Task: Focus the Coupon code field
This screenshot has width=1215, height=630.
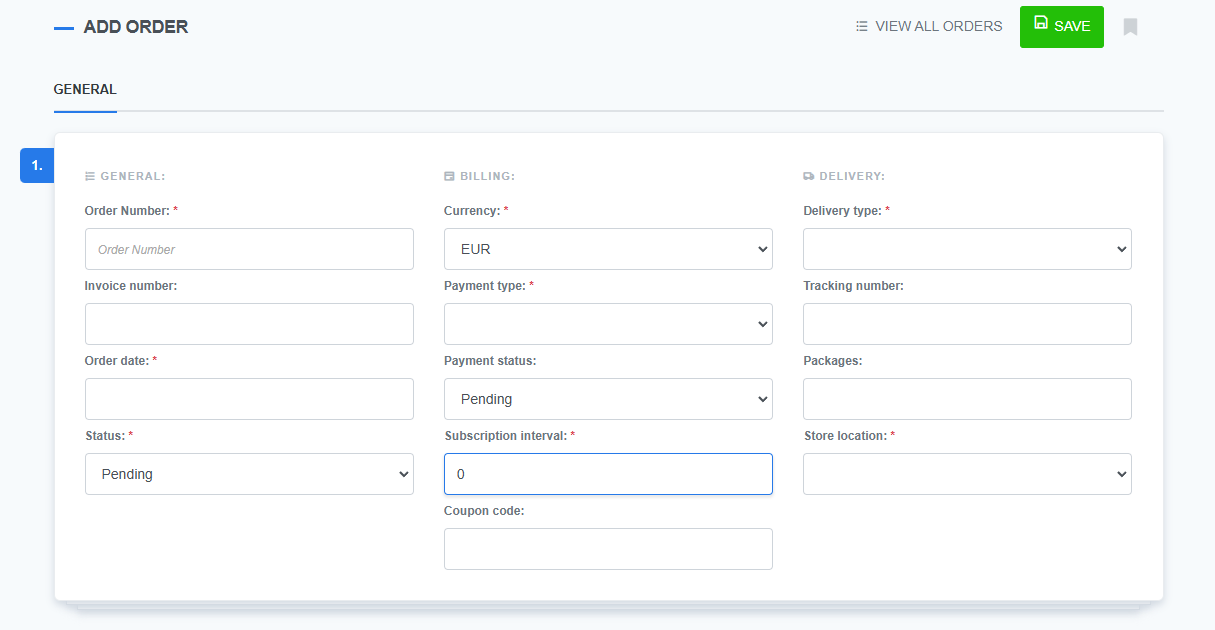Action: pyautogui.click(x=608, y=549)
